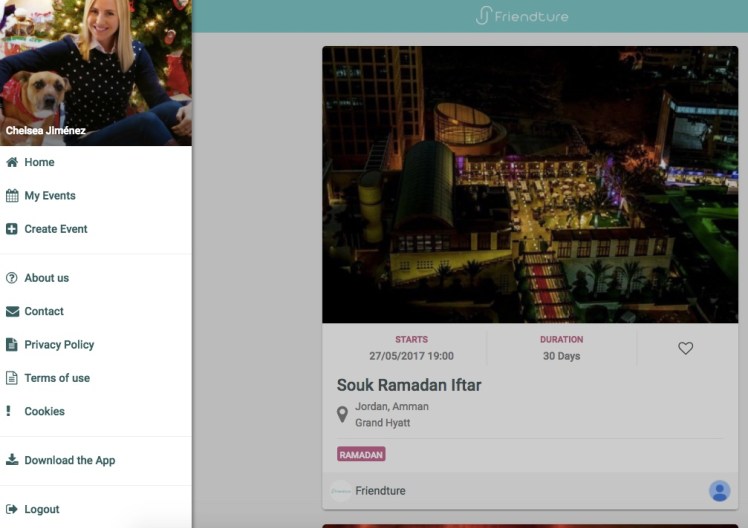The image size is (748, 528).
Task: Click the Download the App icon
Action: (12, 460)
